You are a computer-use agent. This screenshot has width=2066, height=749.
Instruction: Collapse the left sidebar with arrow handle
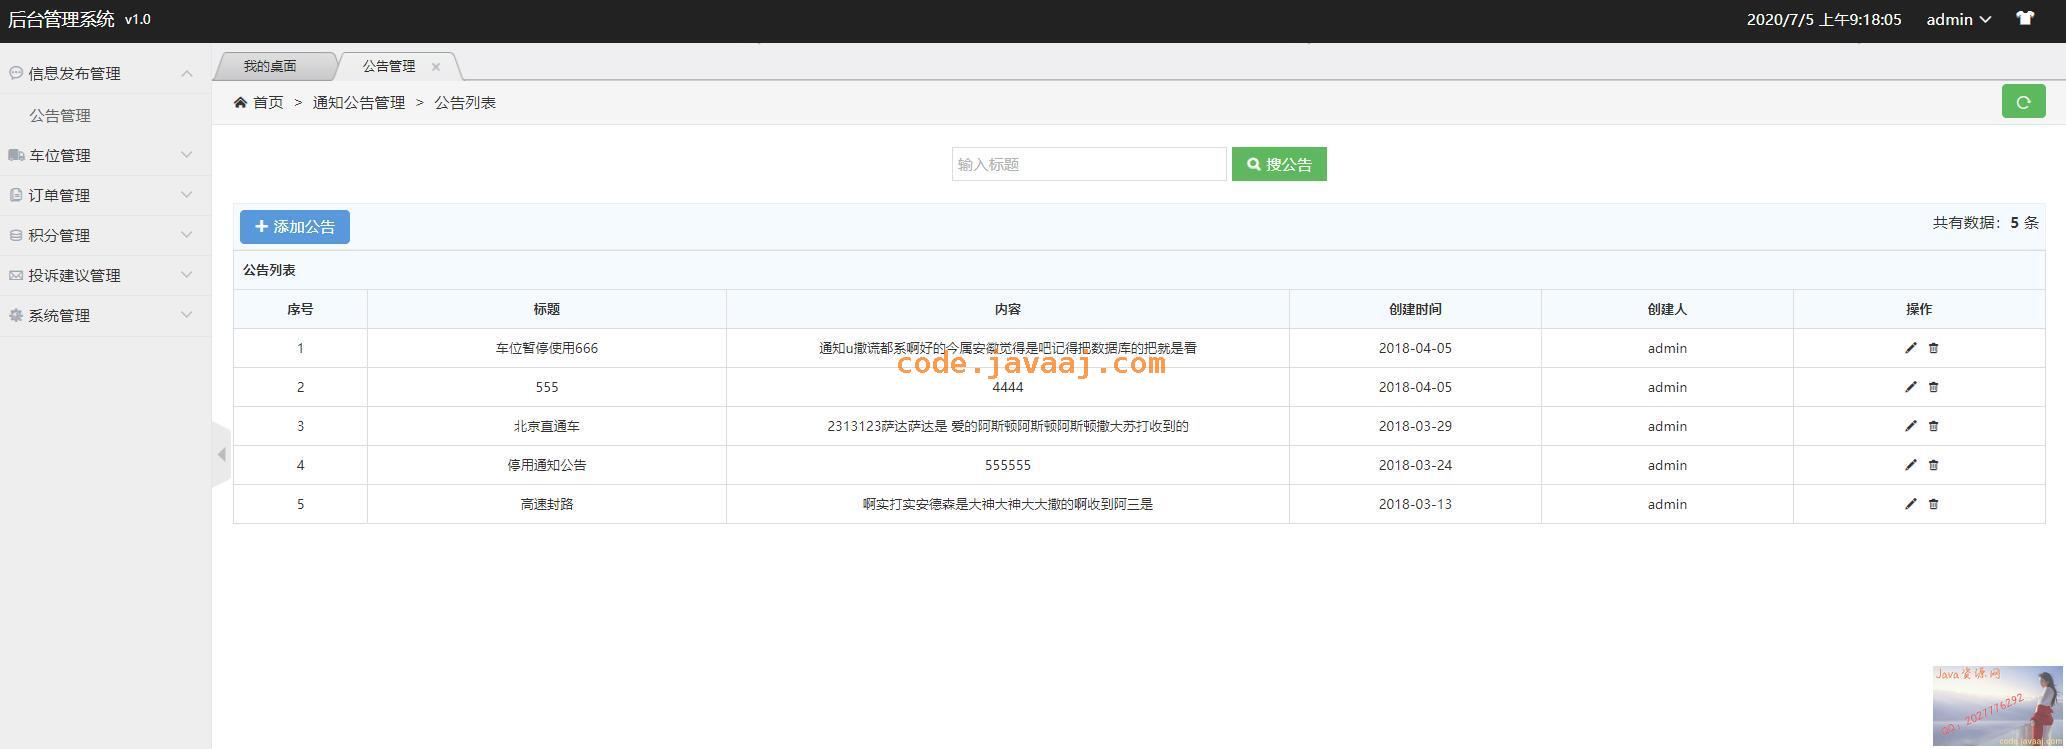221,455
